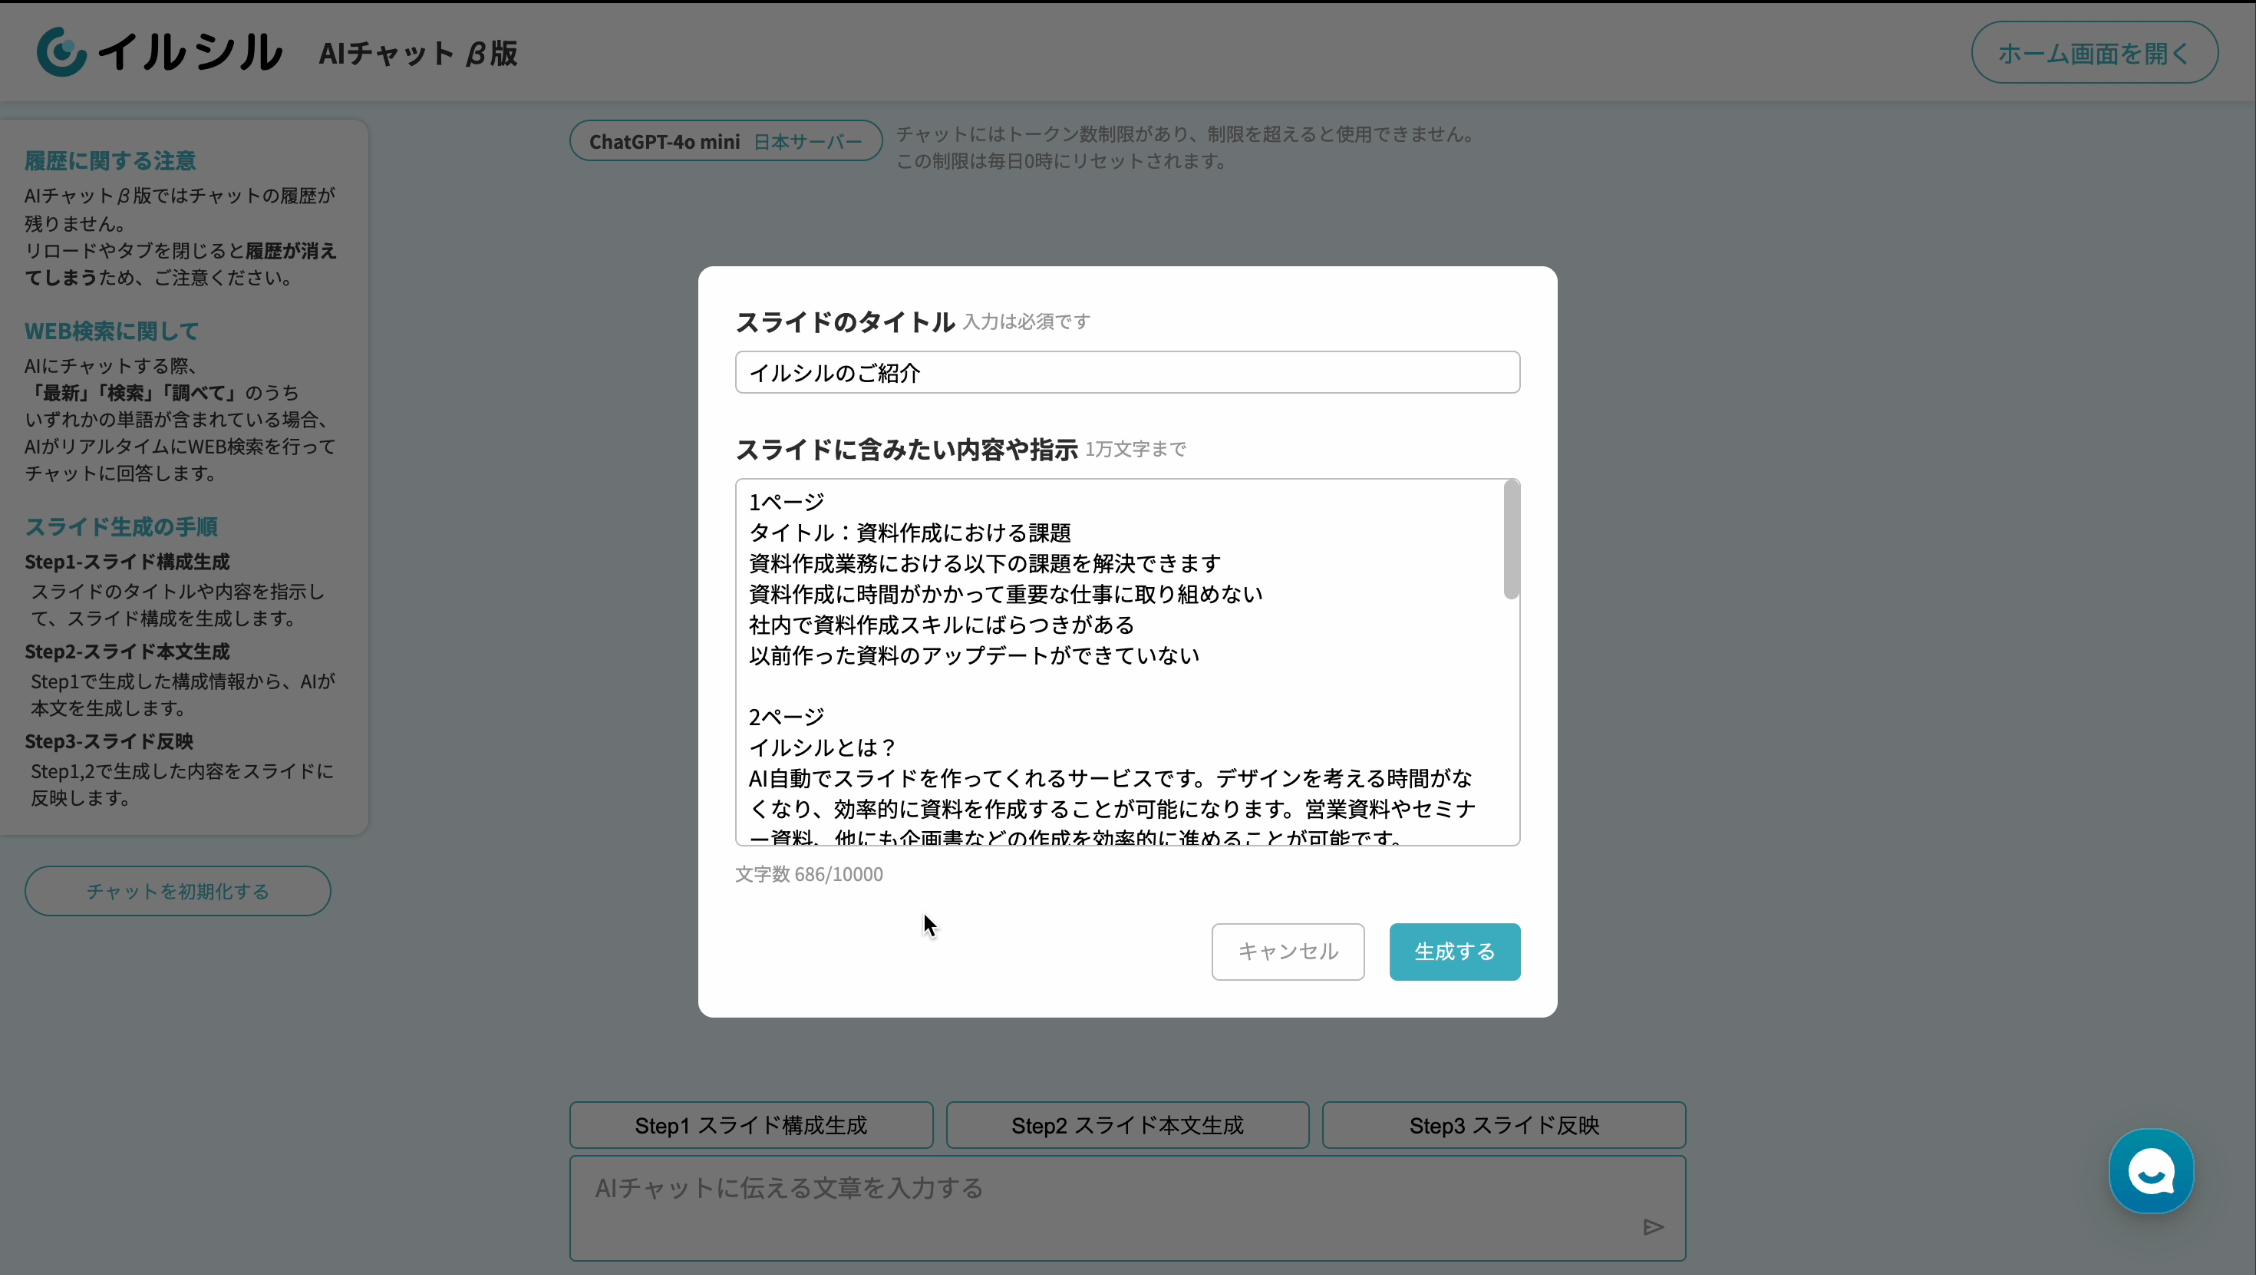Click the AIチャット β版 title text
The height and width of the screenshot is (1275, 2256).
(418, 53)
